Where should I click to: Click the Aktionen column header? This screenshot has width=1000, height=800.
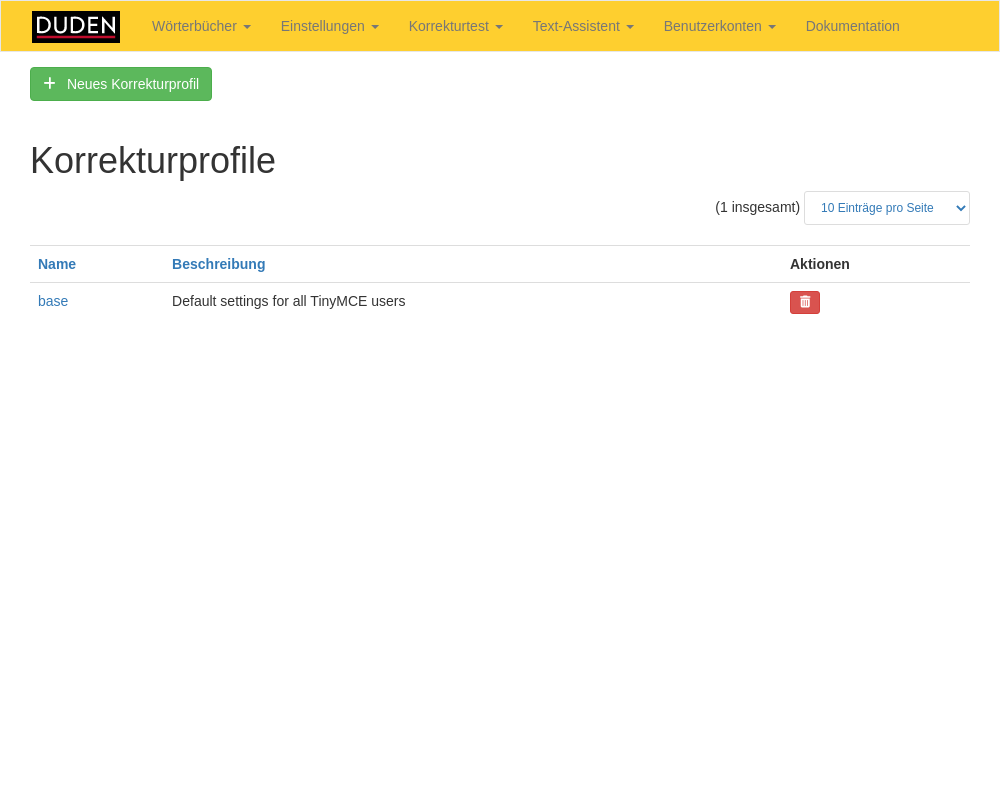click(x=819, y=264)
